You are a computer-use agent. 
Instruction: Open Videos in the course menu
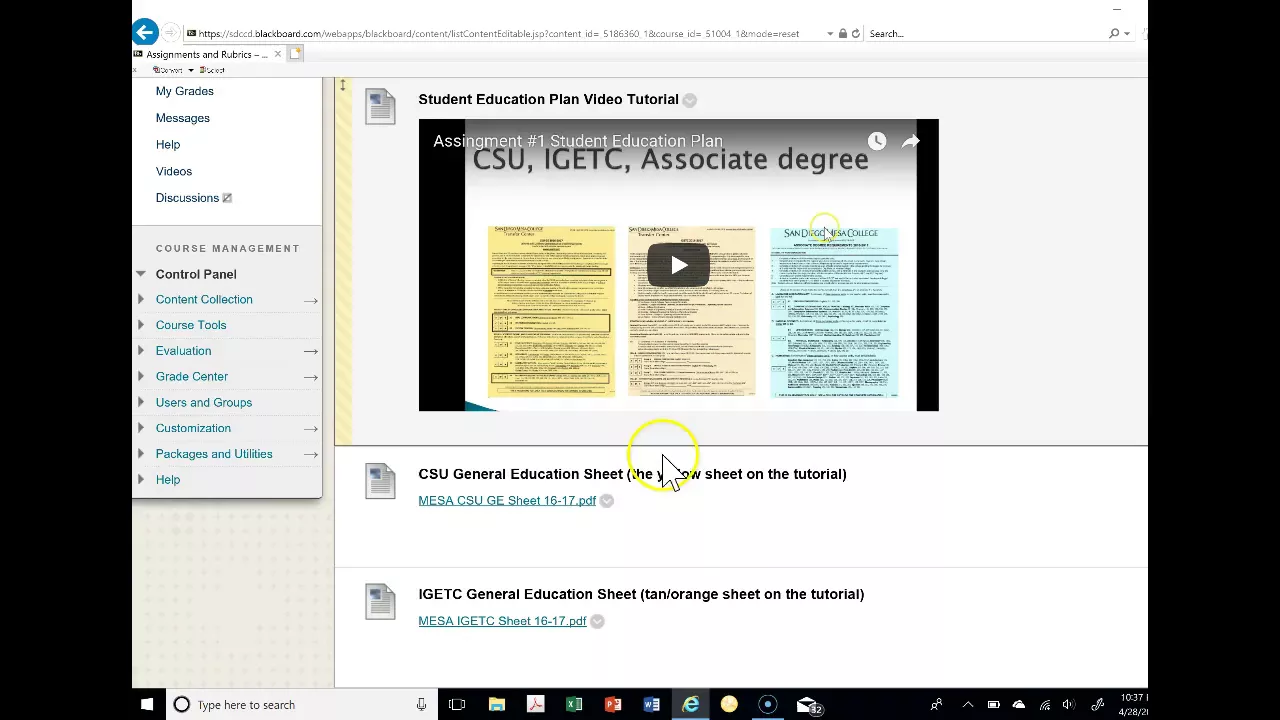(174, 171)
